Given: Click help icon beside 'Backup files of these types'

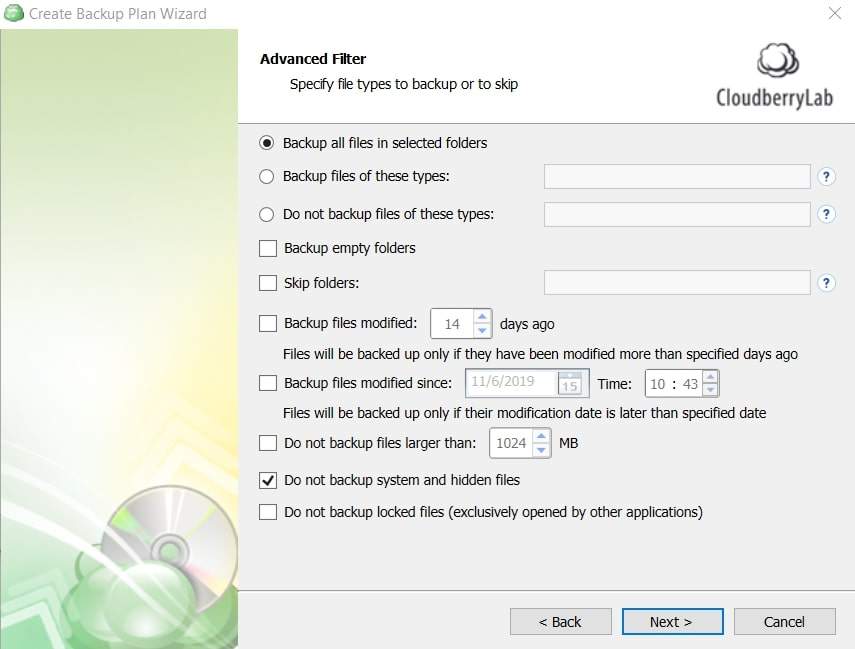Looking at the screenshot, I should (x=826, y=177).
